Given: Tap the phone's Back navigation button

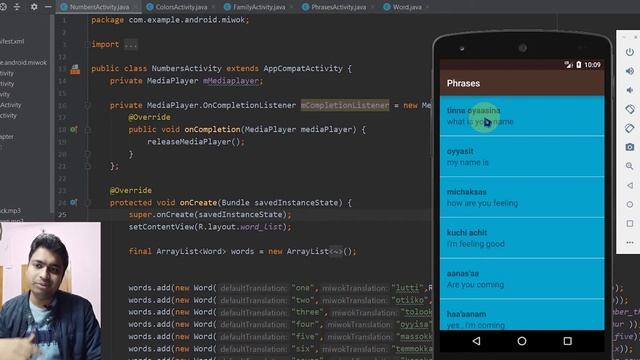Looking at the screenshot, I should 476,341.
